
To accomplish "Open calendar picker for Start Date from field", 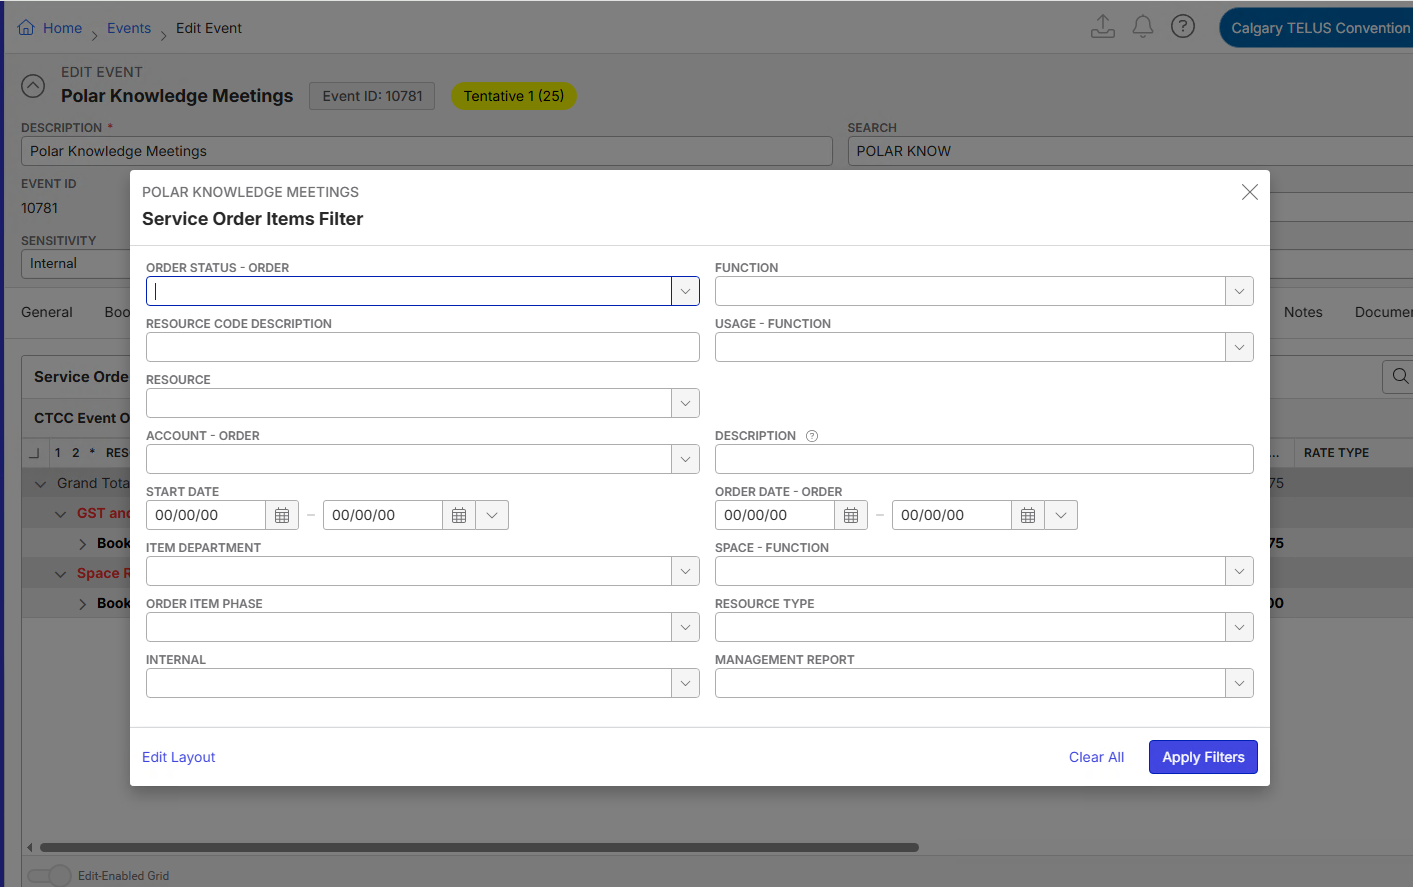I will 282,515.
